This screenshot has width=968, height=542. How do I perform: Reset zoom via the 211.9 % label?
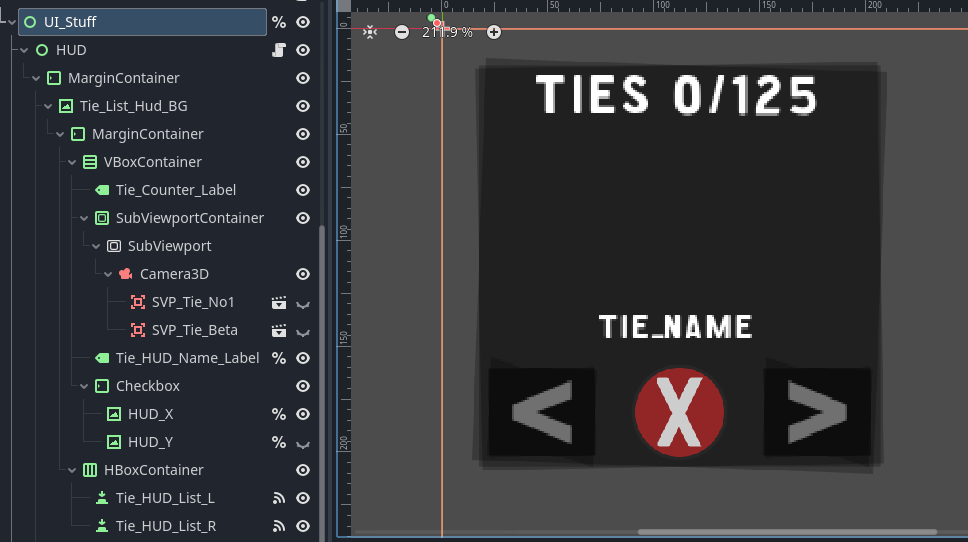coord(448,32)
